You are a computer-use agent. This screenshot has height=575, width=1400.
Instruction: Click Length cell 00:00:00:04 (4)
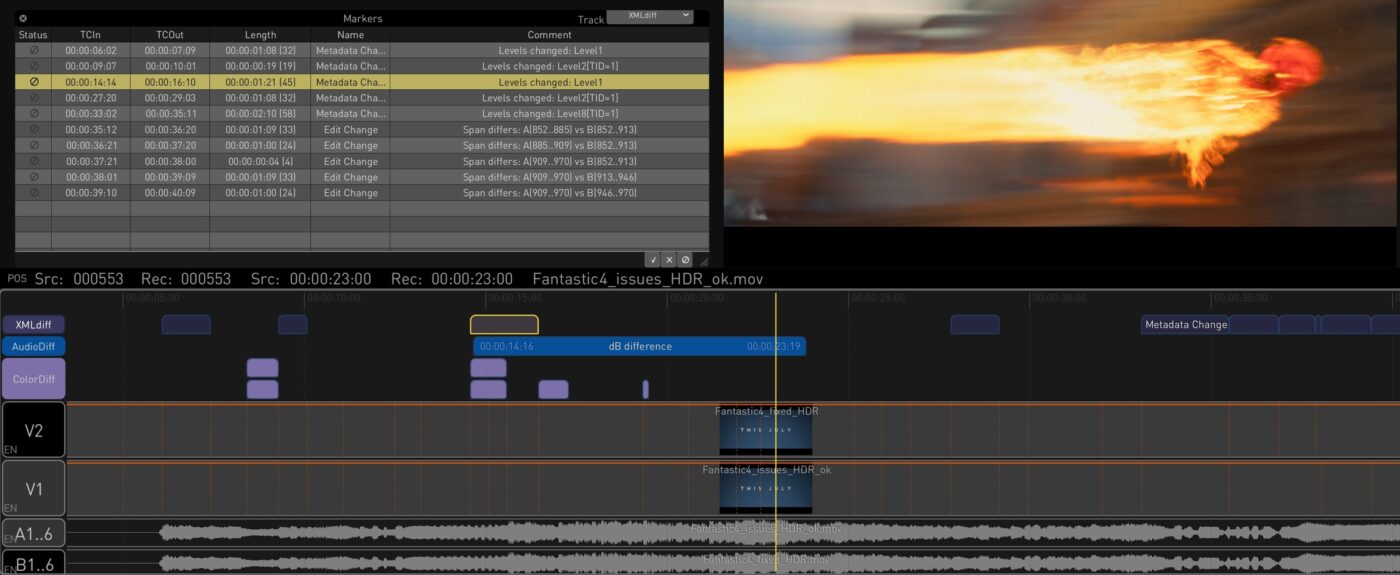(x=260, y=161)
